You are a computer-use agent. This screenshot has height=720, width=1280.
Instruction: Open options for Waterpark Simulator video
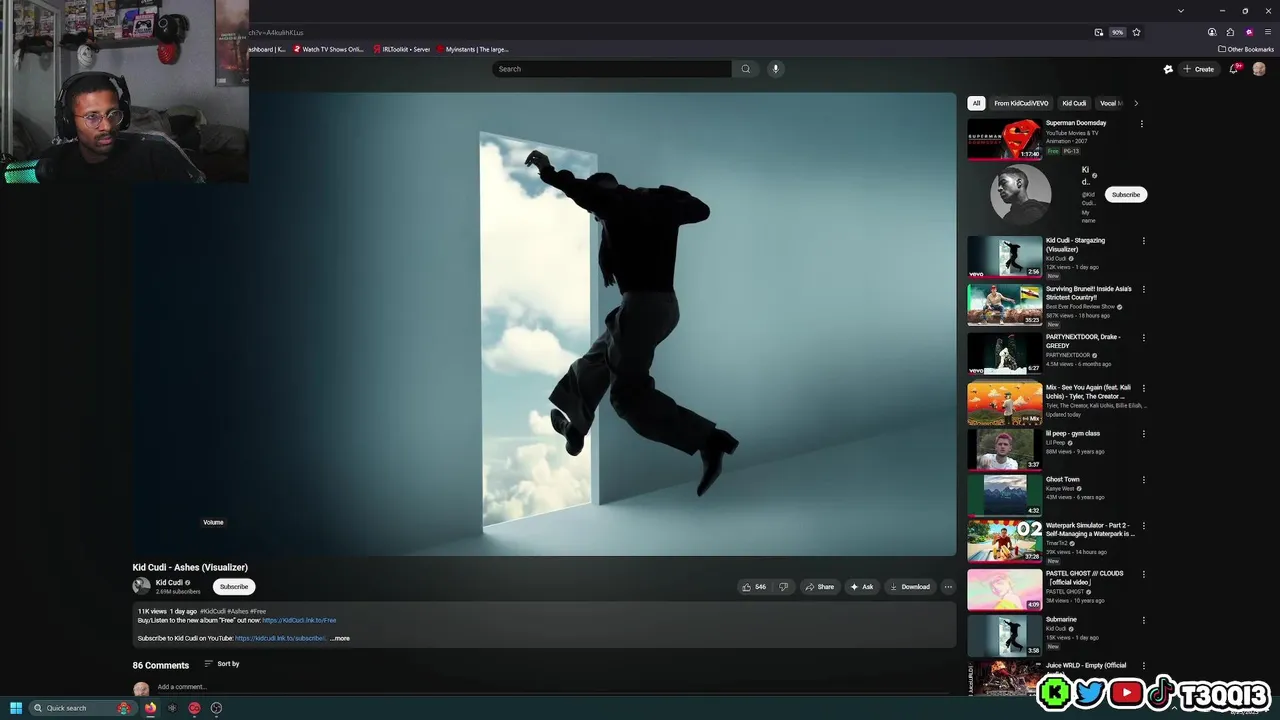point(1143,526)
